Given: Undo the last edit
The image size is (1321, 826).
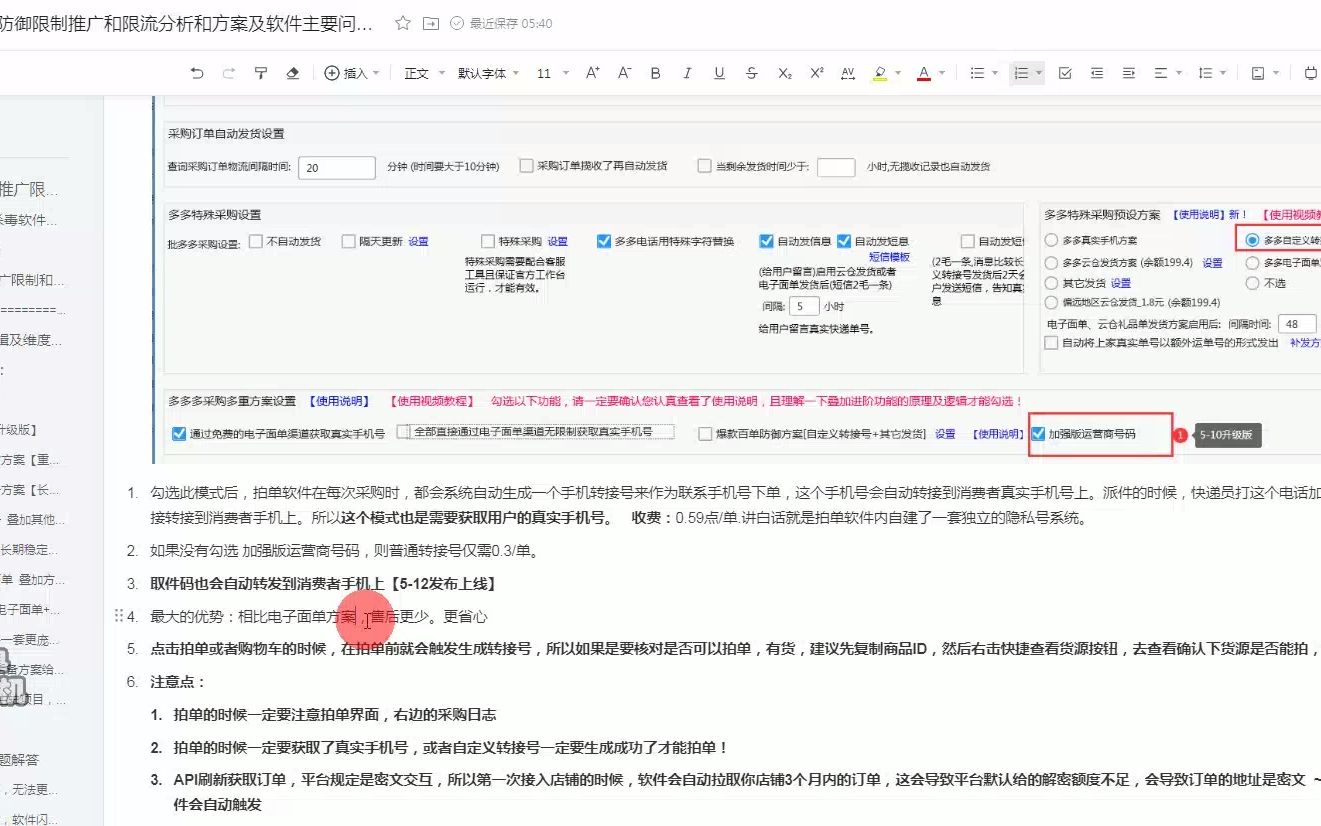Looking at the screenshot, I should 197,73.
